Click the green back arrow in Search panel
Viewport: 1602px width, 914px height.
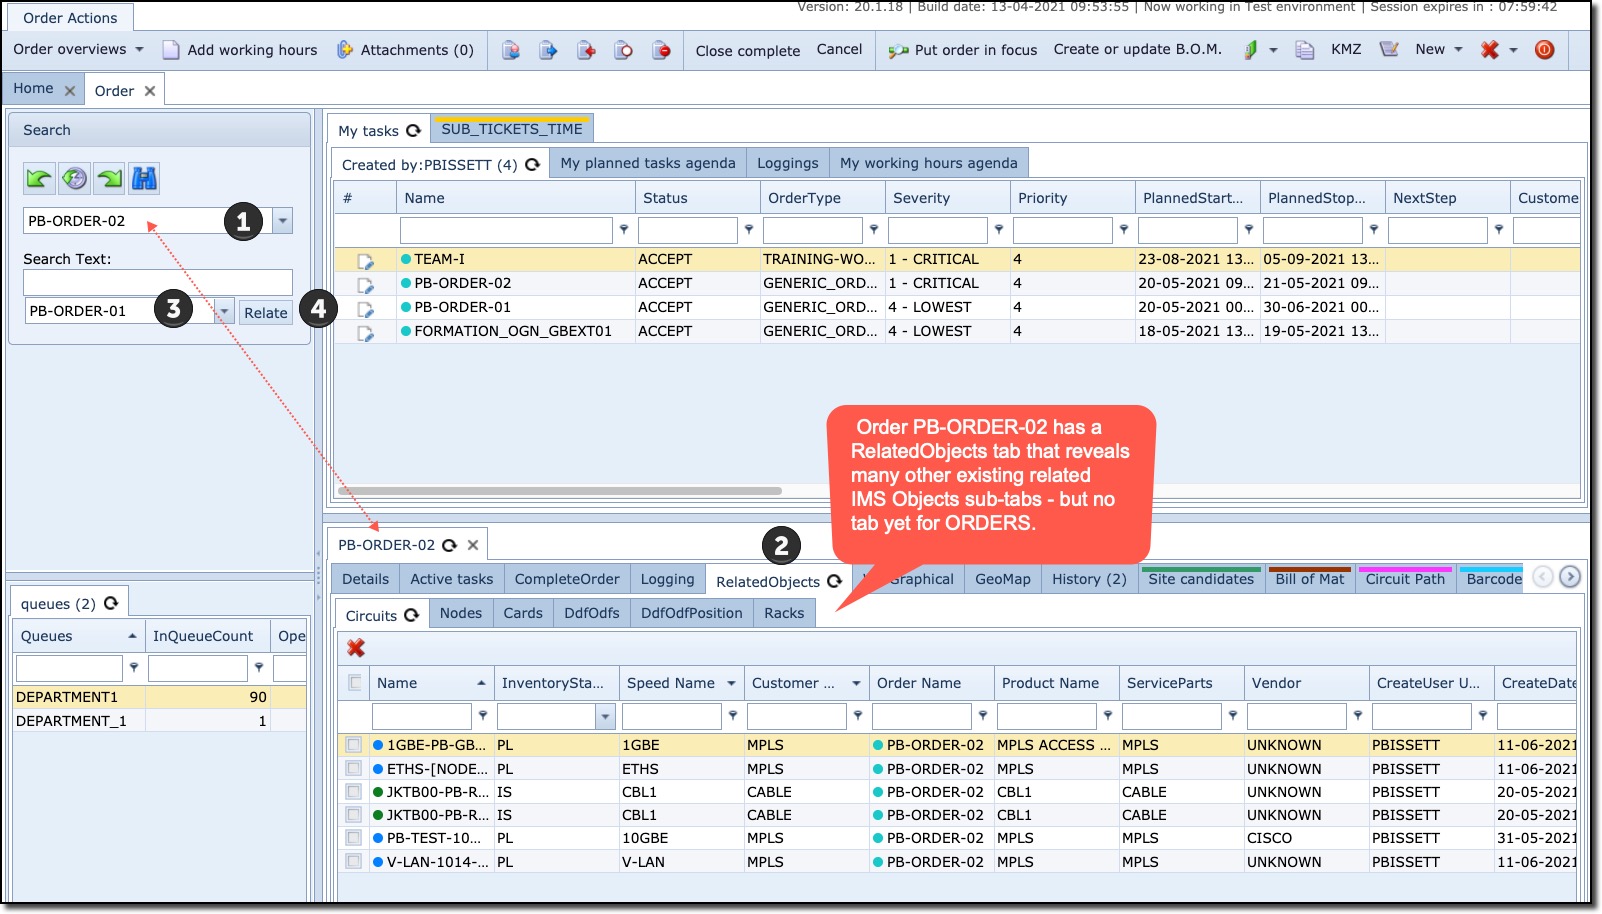(39, 179)
